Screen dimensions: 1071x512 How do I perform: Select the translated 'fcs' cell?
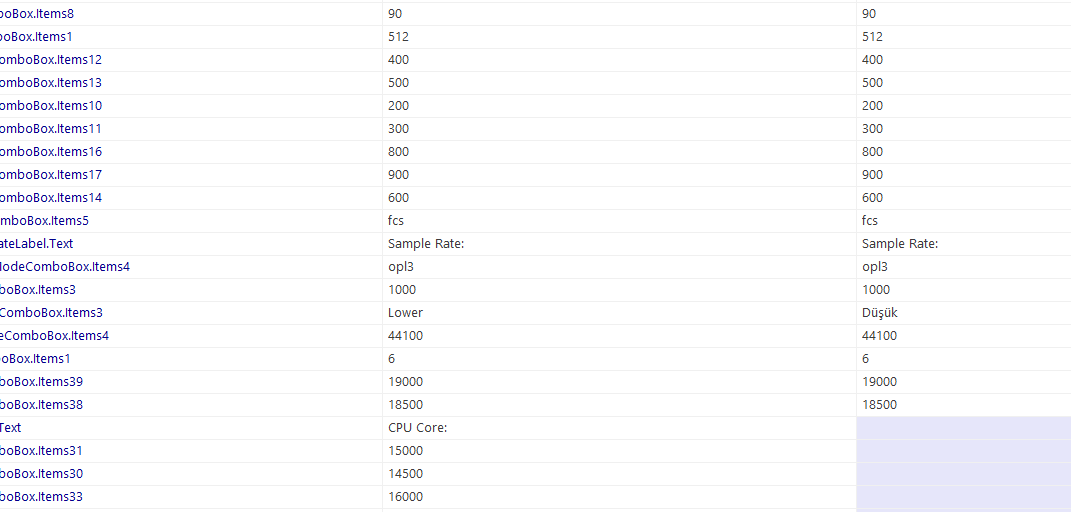964,221
